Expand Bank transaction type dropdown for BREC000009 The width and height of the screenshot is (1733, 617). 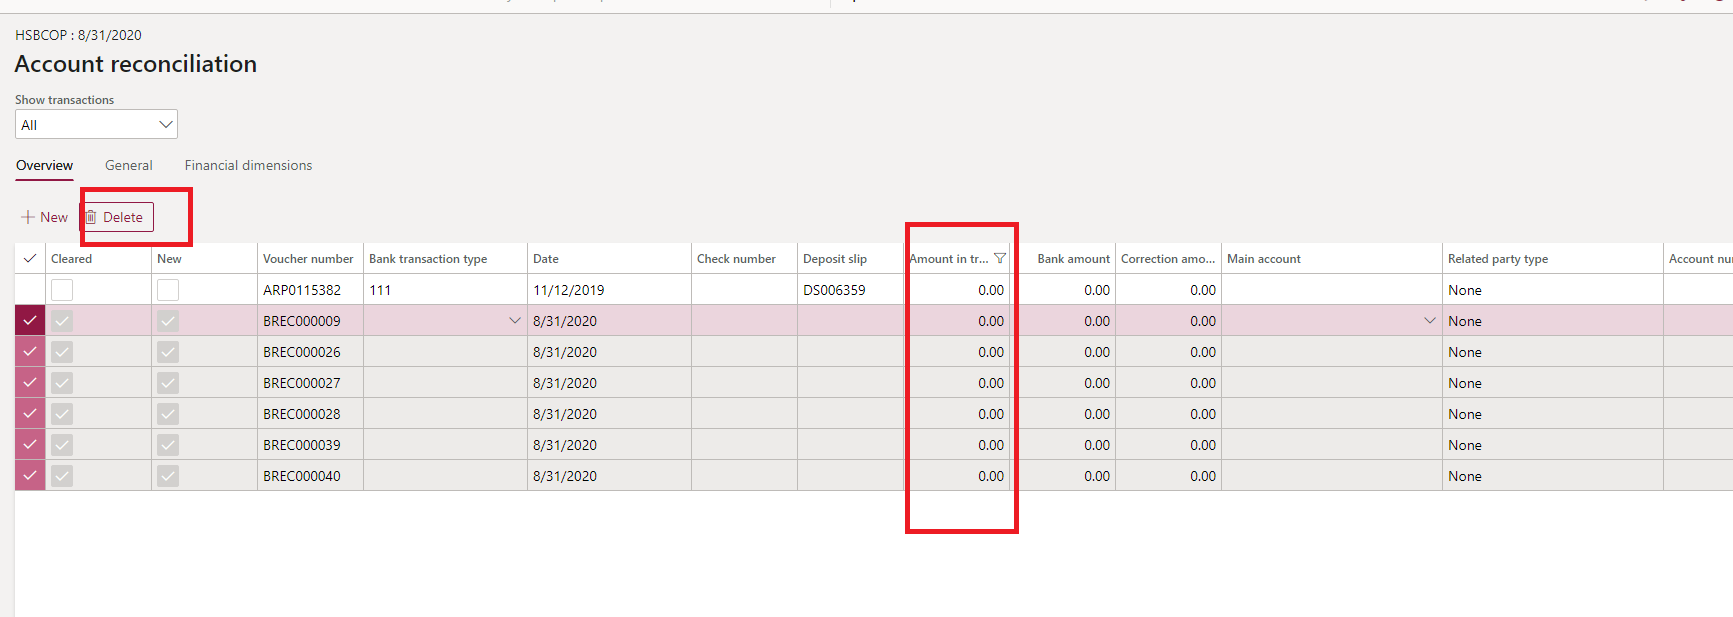click(515, 321)
